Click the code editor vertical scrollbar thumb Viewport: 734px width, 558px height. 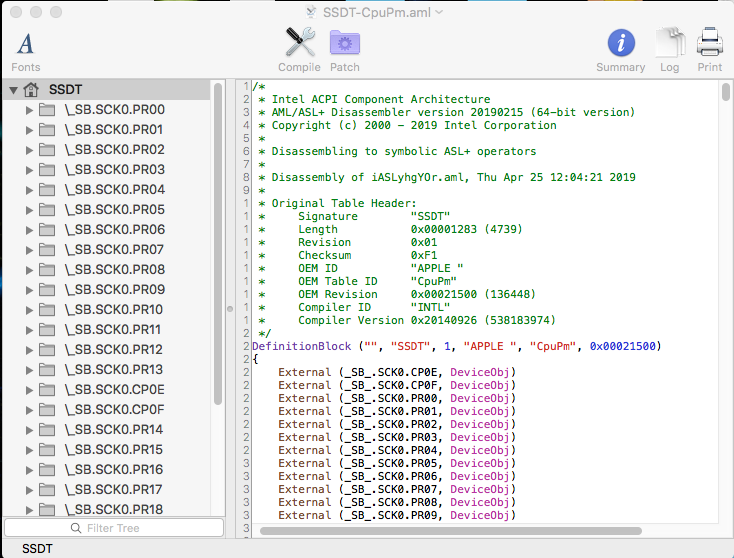click(x=726, y=92)
